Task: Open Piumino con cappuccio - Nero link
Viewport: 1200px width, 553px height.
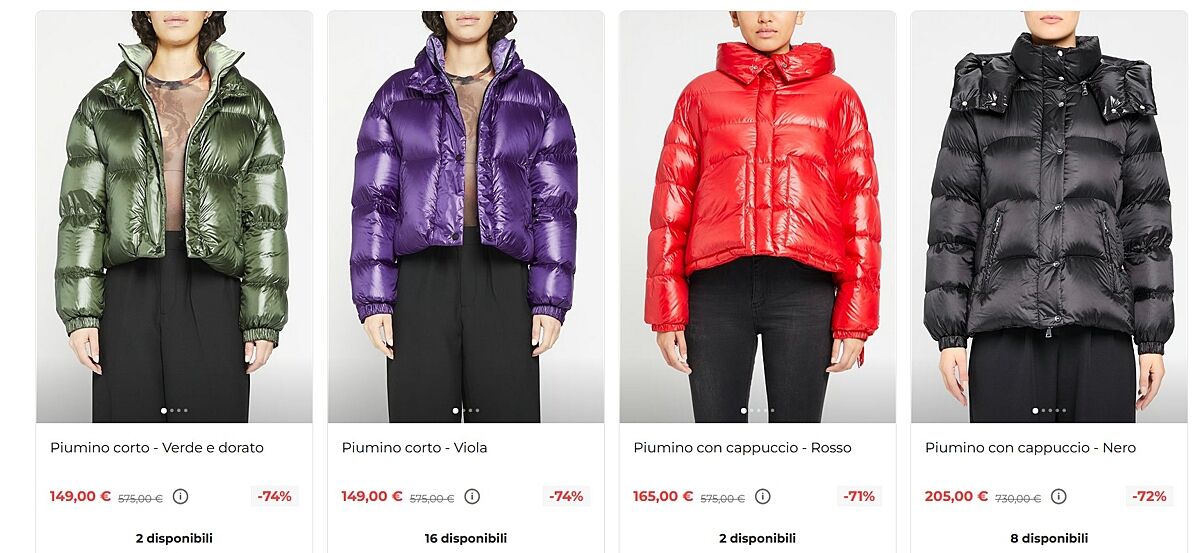Action: [1030, 448]
